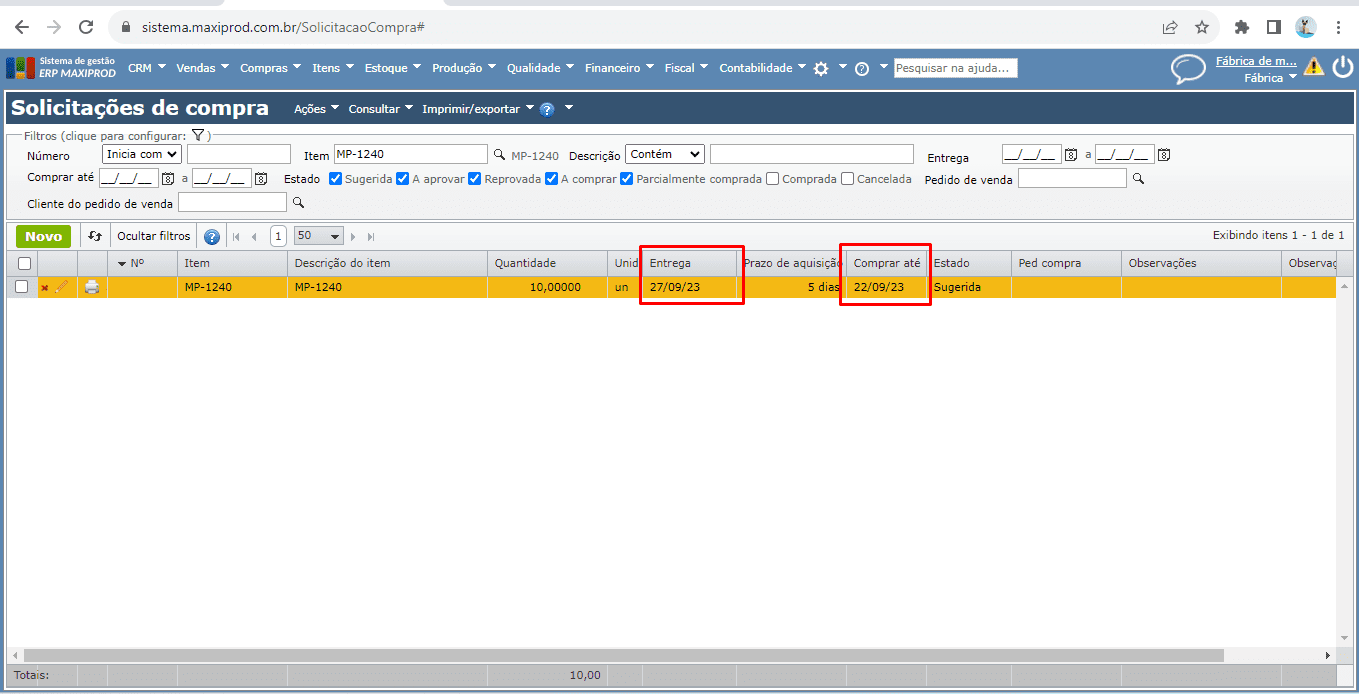The image size is (1359, 694).
Task: Open the Ações menu
Action: 316,109
